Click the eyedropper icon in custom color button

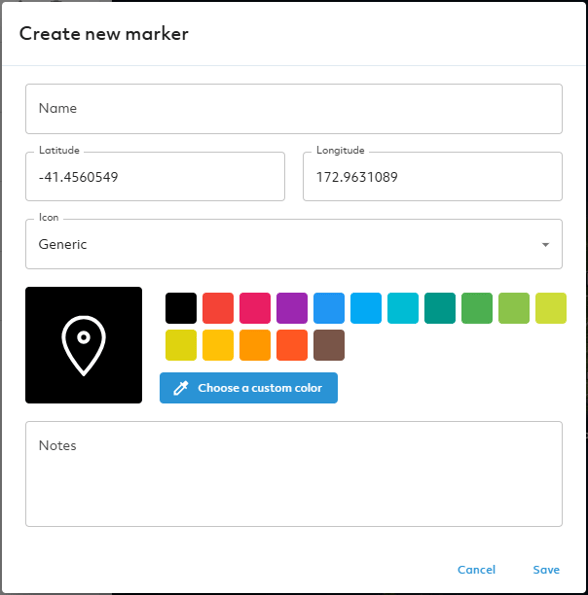coord(181,388)
